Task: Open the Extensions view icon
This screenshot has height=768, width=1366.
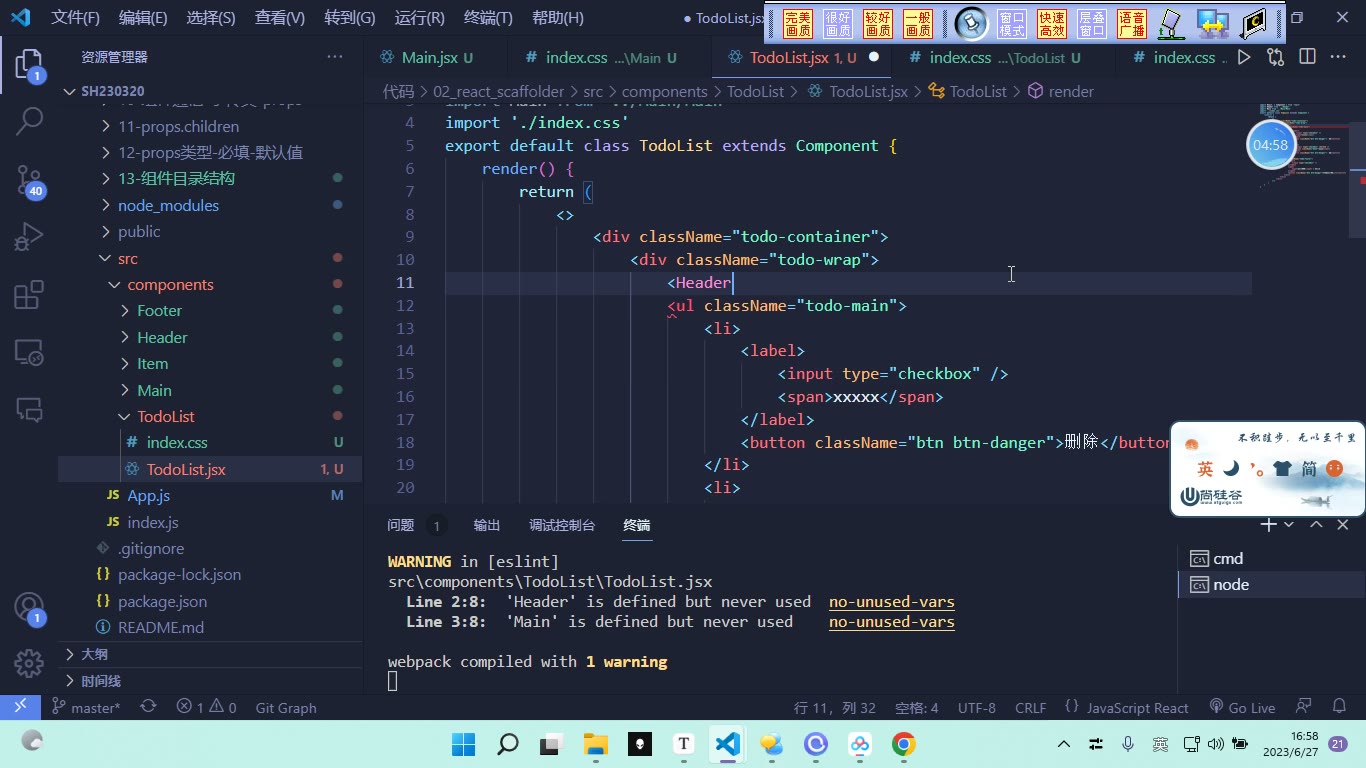Action: click(x=29, y=295)
